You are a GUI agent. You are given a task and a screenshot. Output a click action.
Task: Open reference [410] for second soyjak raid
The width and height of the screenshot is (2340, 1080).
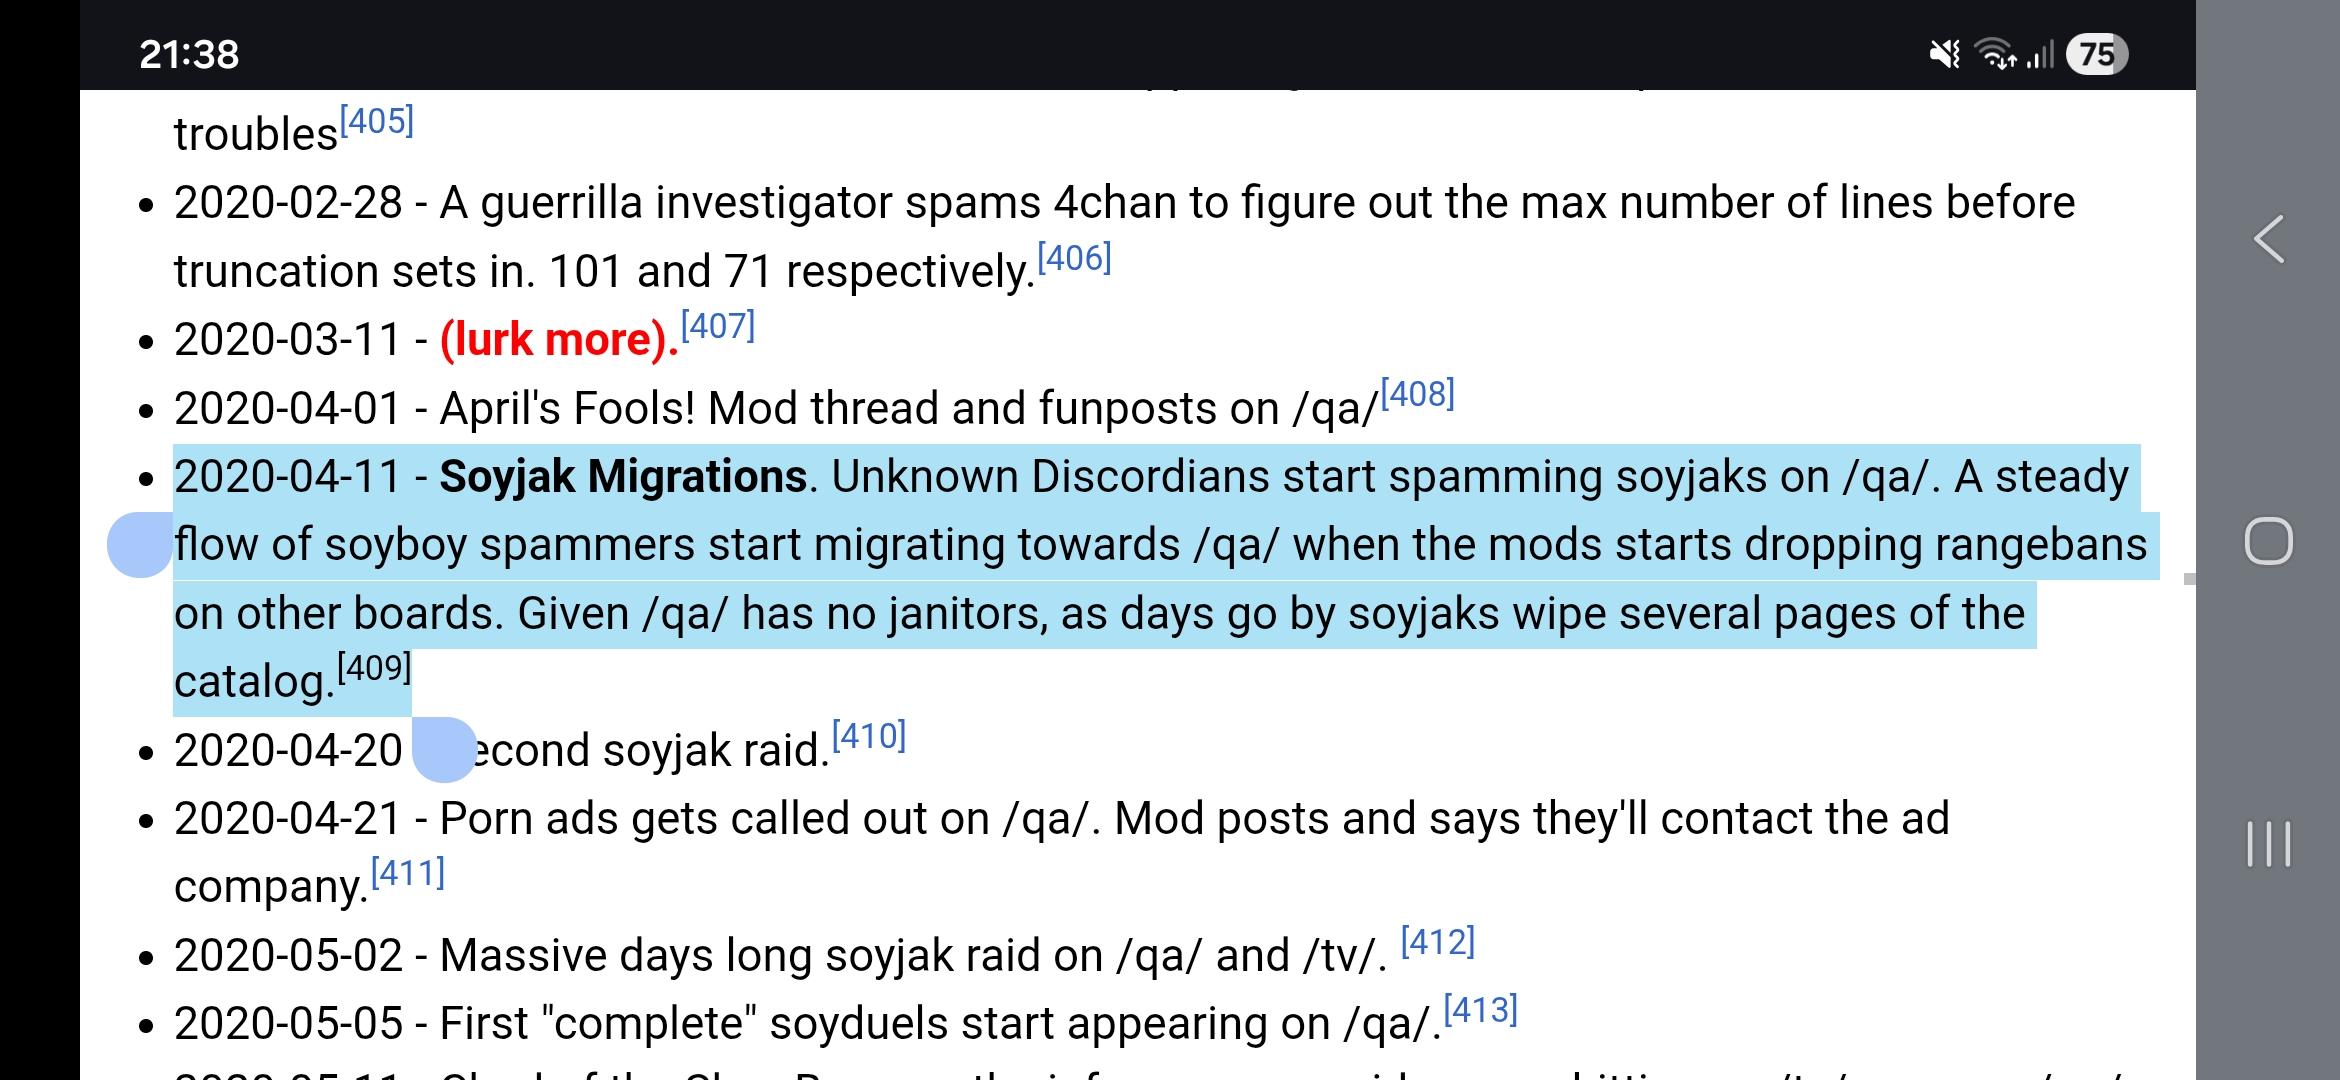point(869,737)
